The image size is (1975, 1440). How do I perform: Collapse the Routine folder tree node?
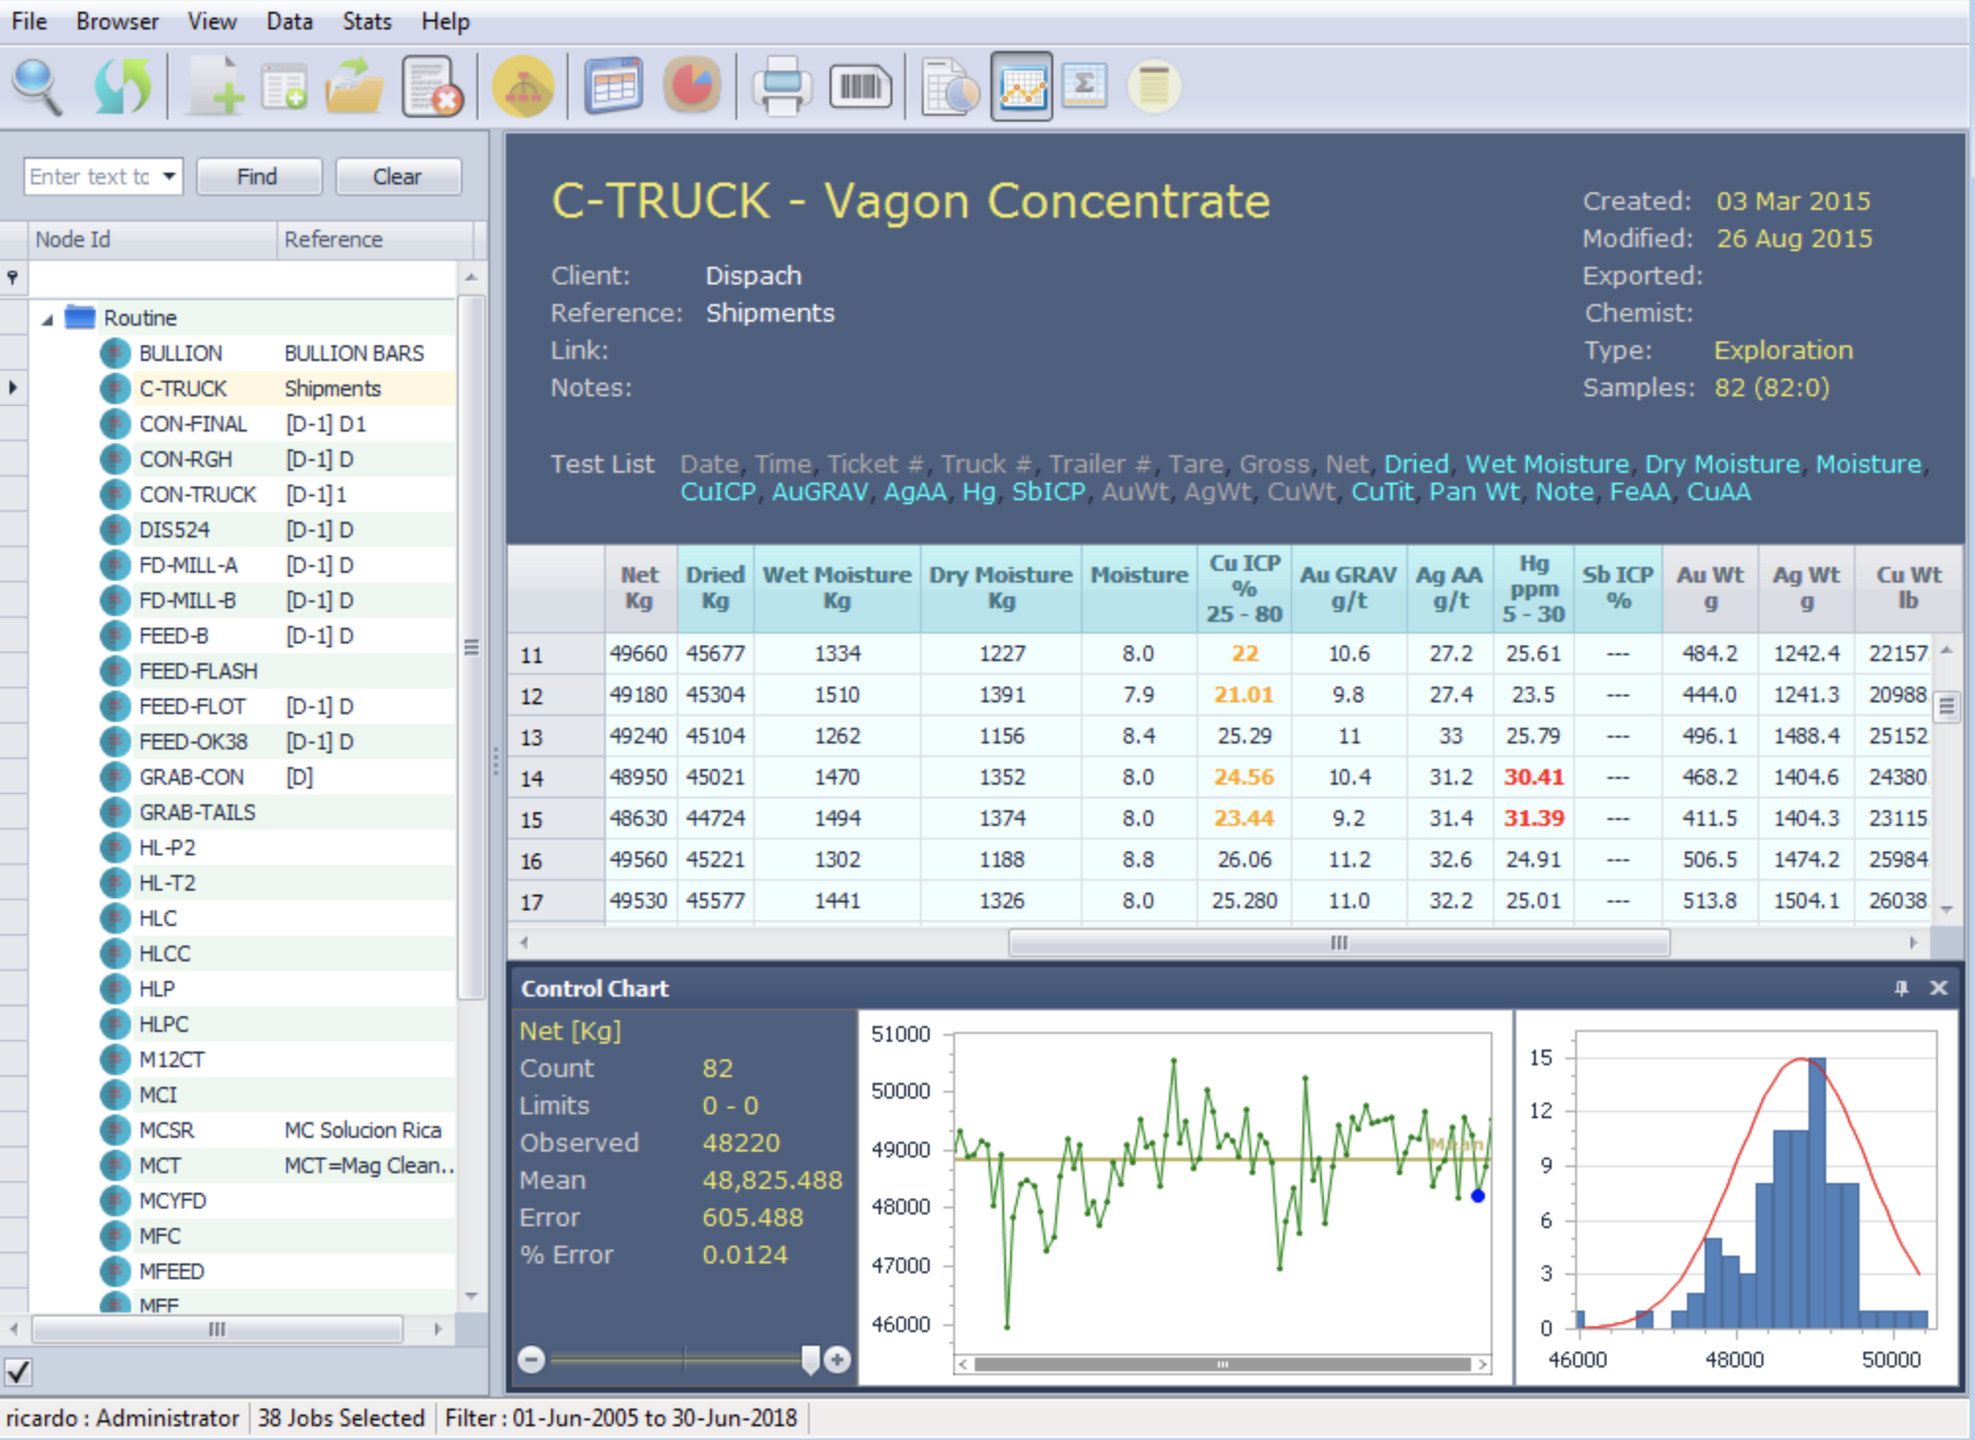(47, 319)
